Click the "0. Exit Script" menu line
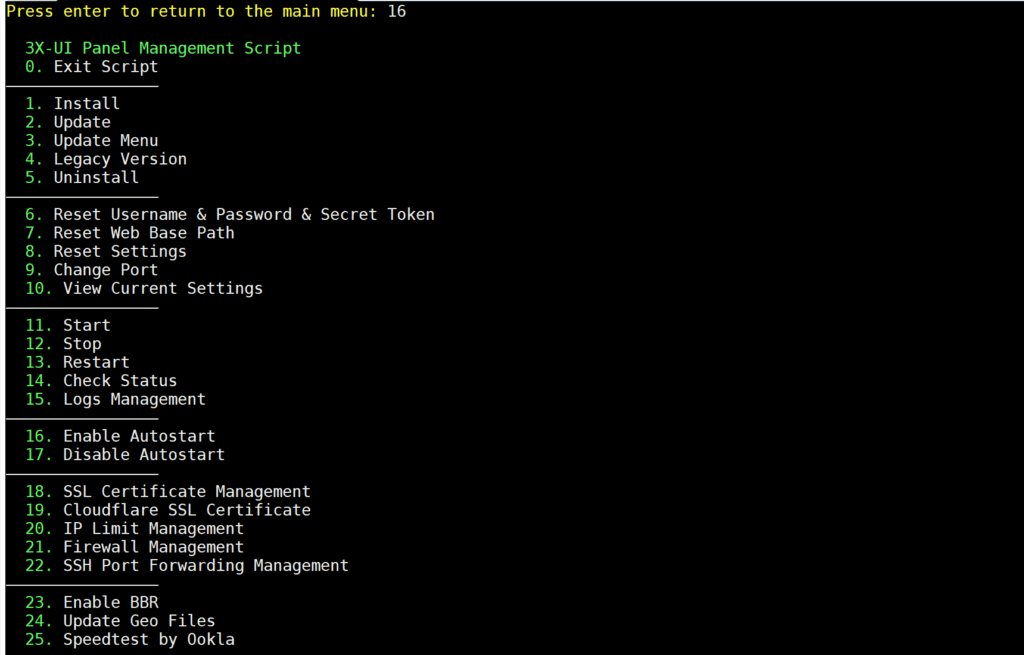Screen dimensions: 1024x655 coord(92,67)
